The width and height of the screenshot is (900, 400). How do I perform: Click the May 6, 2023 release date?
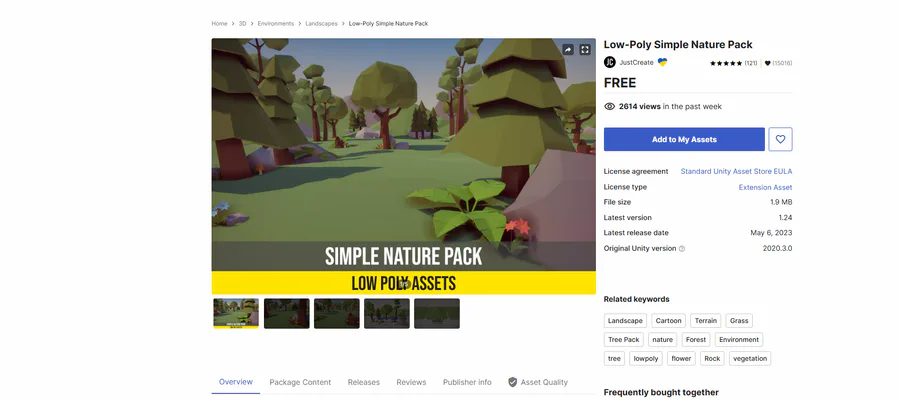click(x=771, y=233)
